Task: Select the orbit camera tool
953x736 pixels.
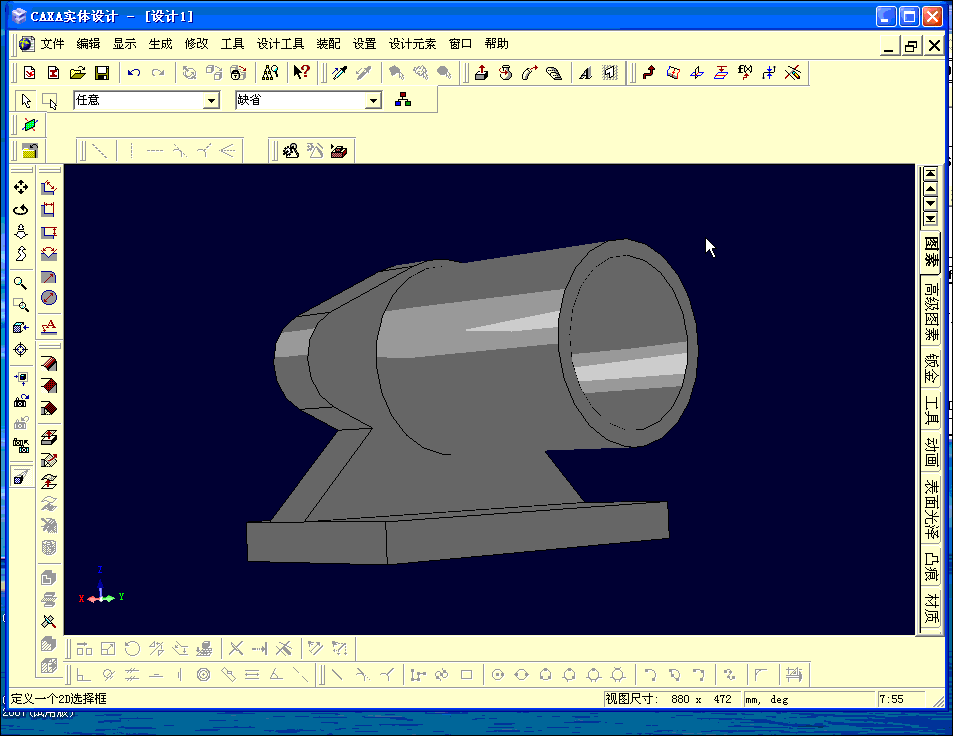Action: [21, 210]
